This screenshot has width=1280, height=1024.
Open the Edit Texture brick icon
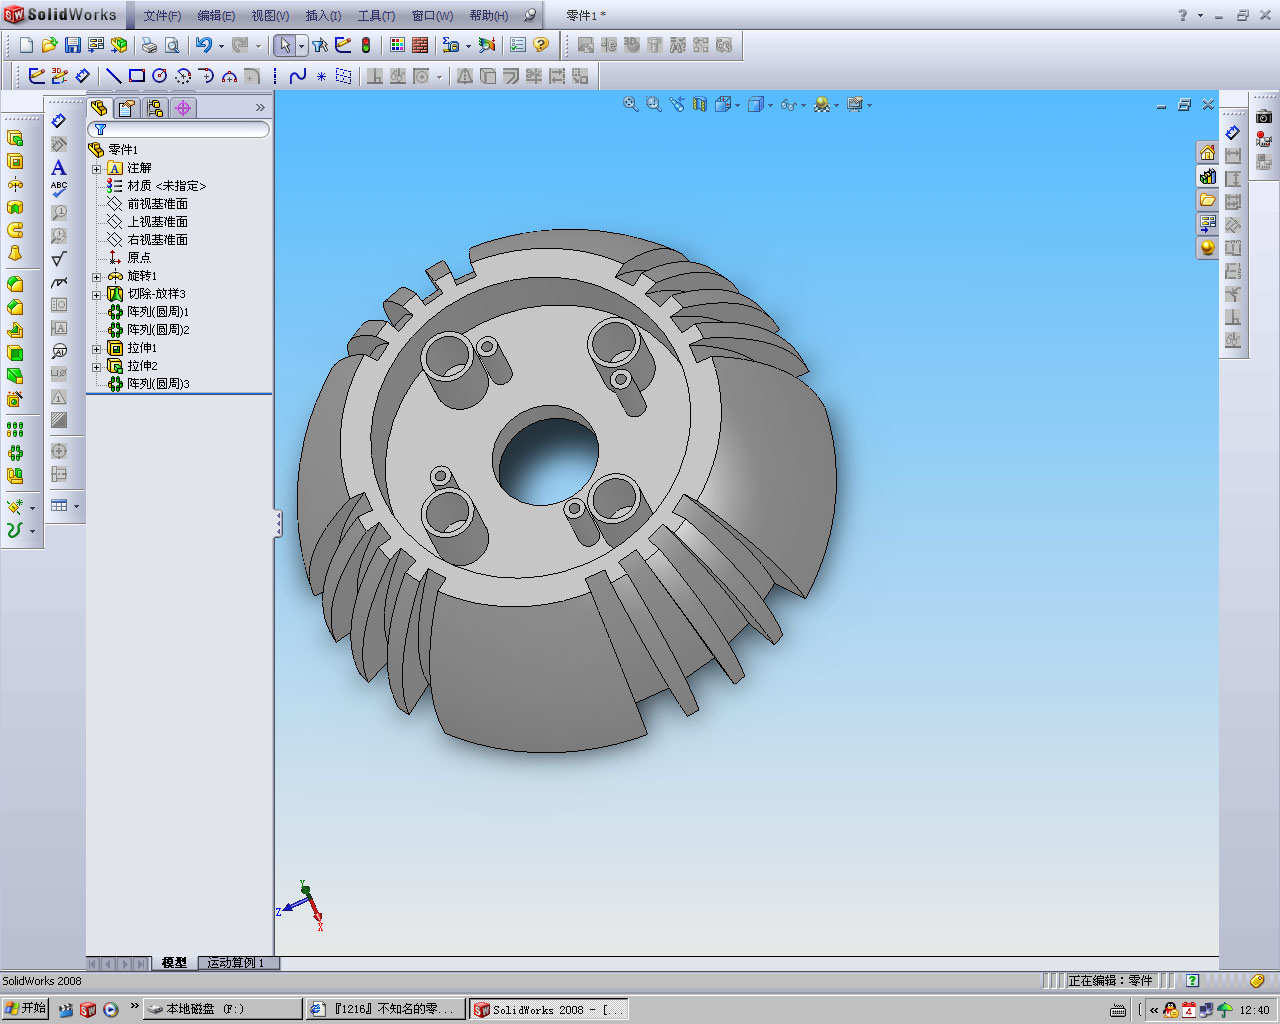(x=420, y=45)
